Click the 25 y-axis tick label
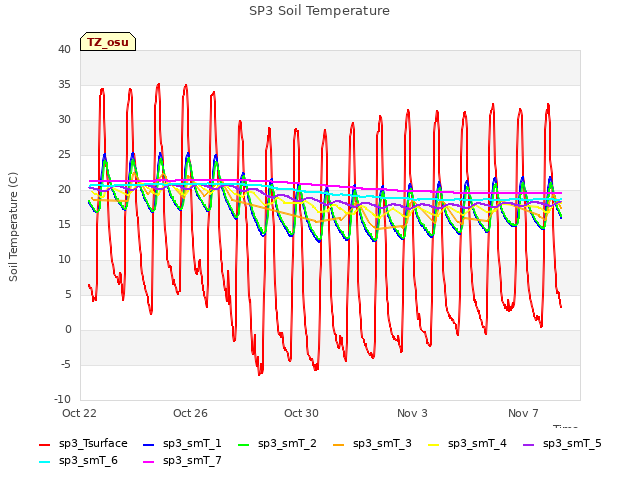The height and width of the screenshot is (480, 640). pos(64,155)
